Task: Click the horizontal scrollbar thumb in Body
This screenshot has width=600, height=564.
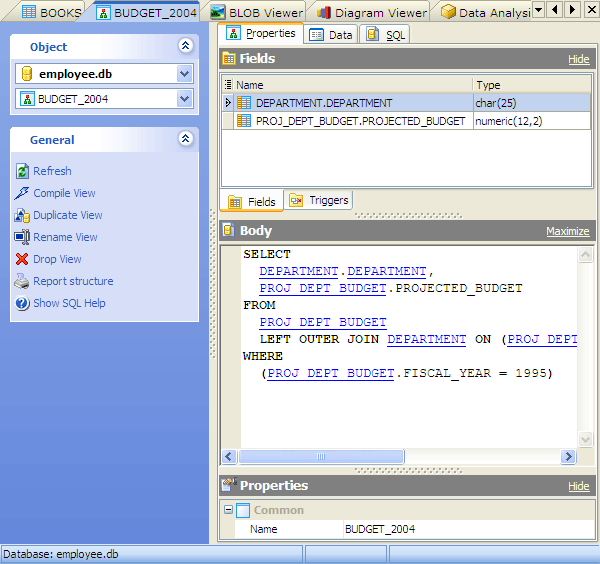Action: pyautogui.click(x=321, y=456)
